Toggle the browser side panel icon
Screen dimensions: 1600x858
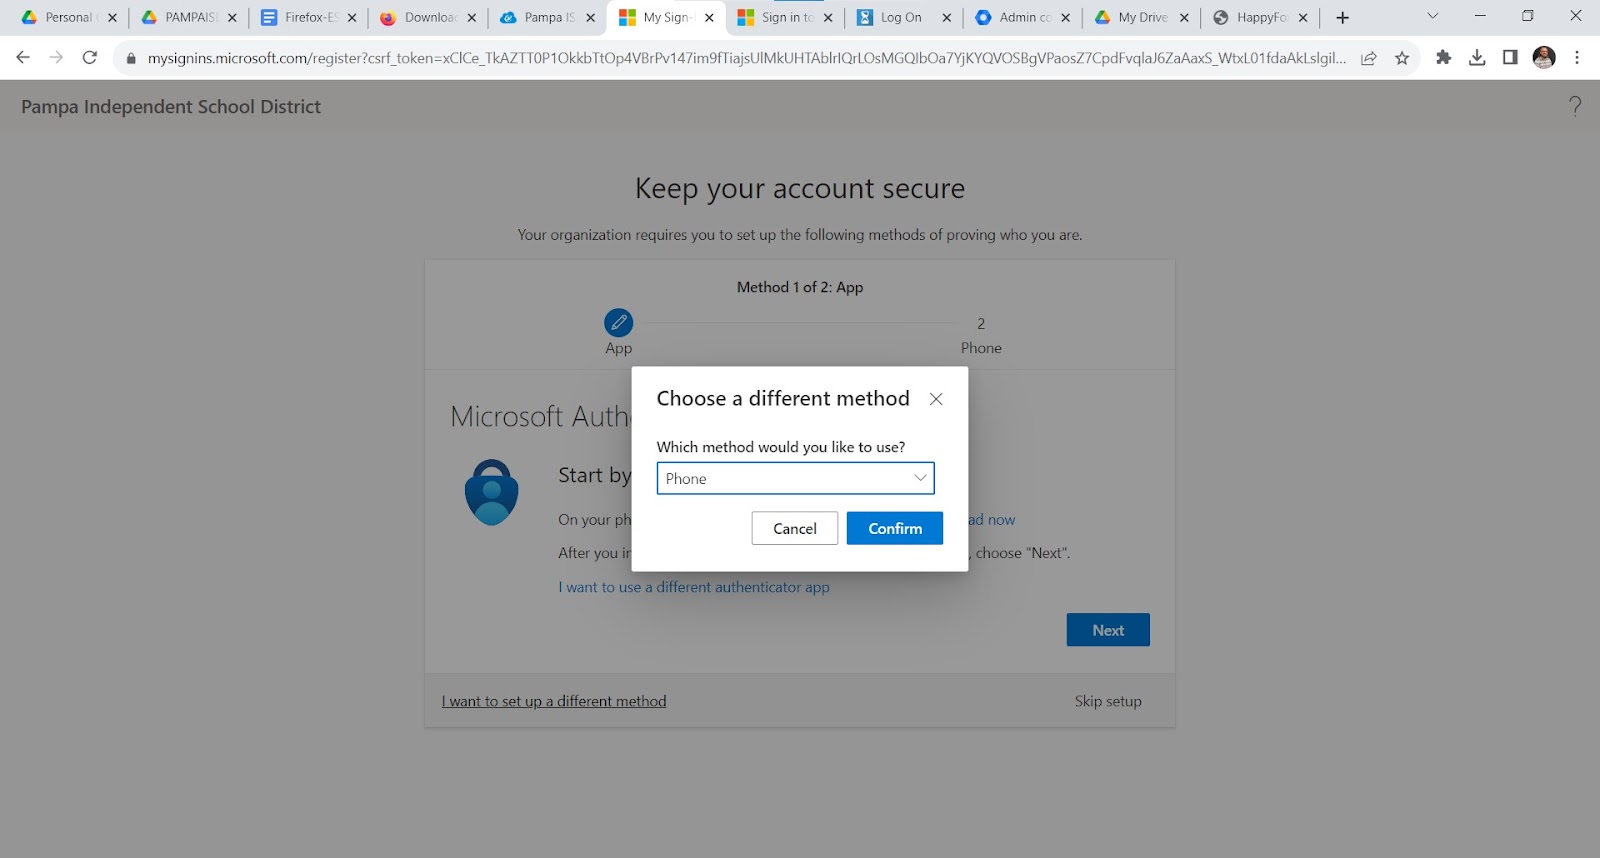[1510, 58]
